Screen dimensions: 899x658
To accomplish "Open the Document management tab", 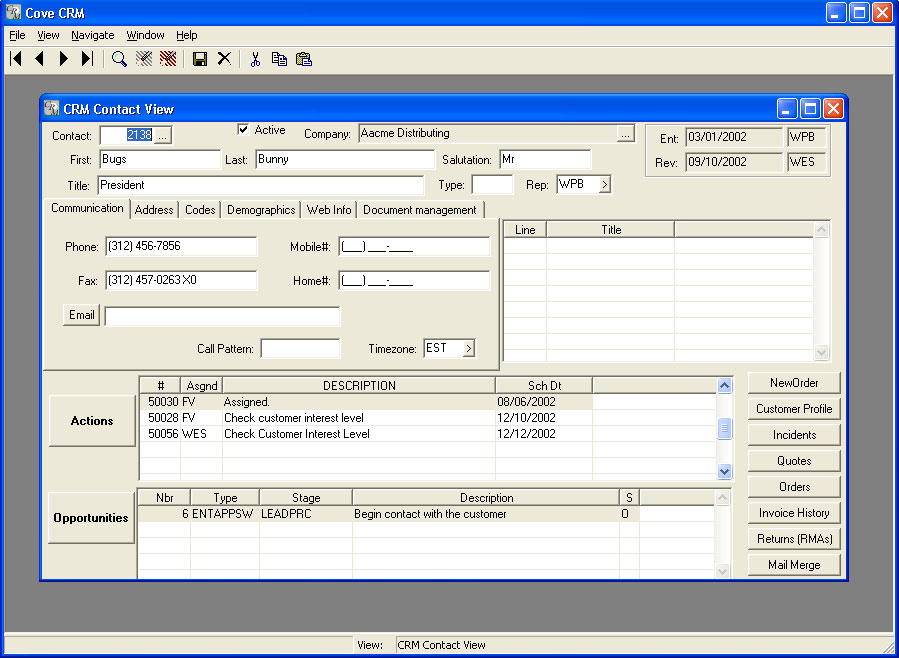I will 420,210.
